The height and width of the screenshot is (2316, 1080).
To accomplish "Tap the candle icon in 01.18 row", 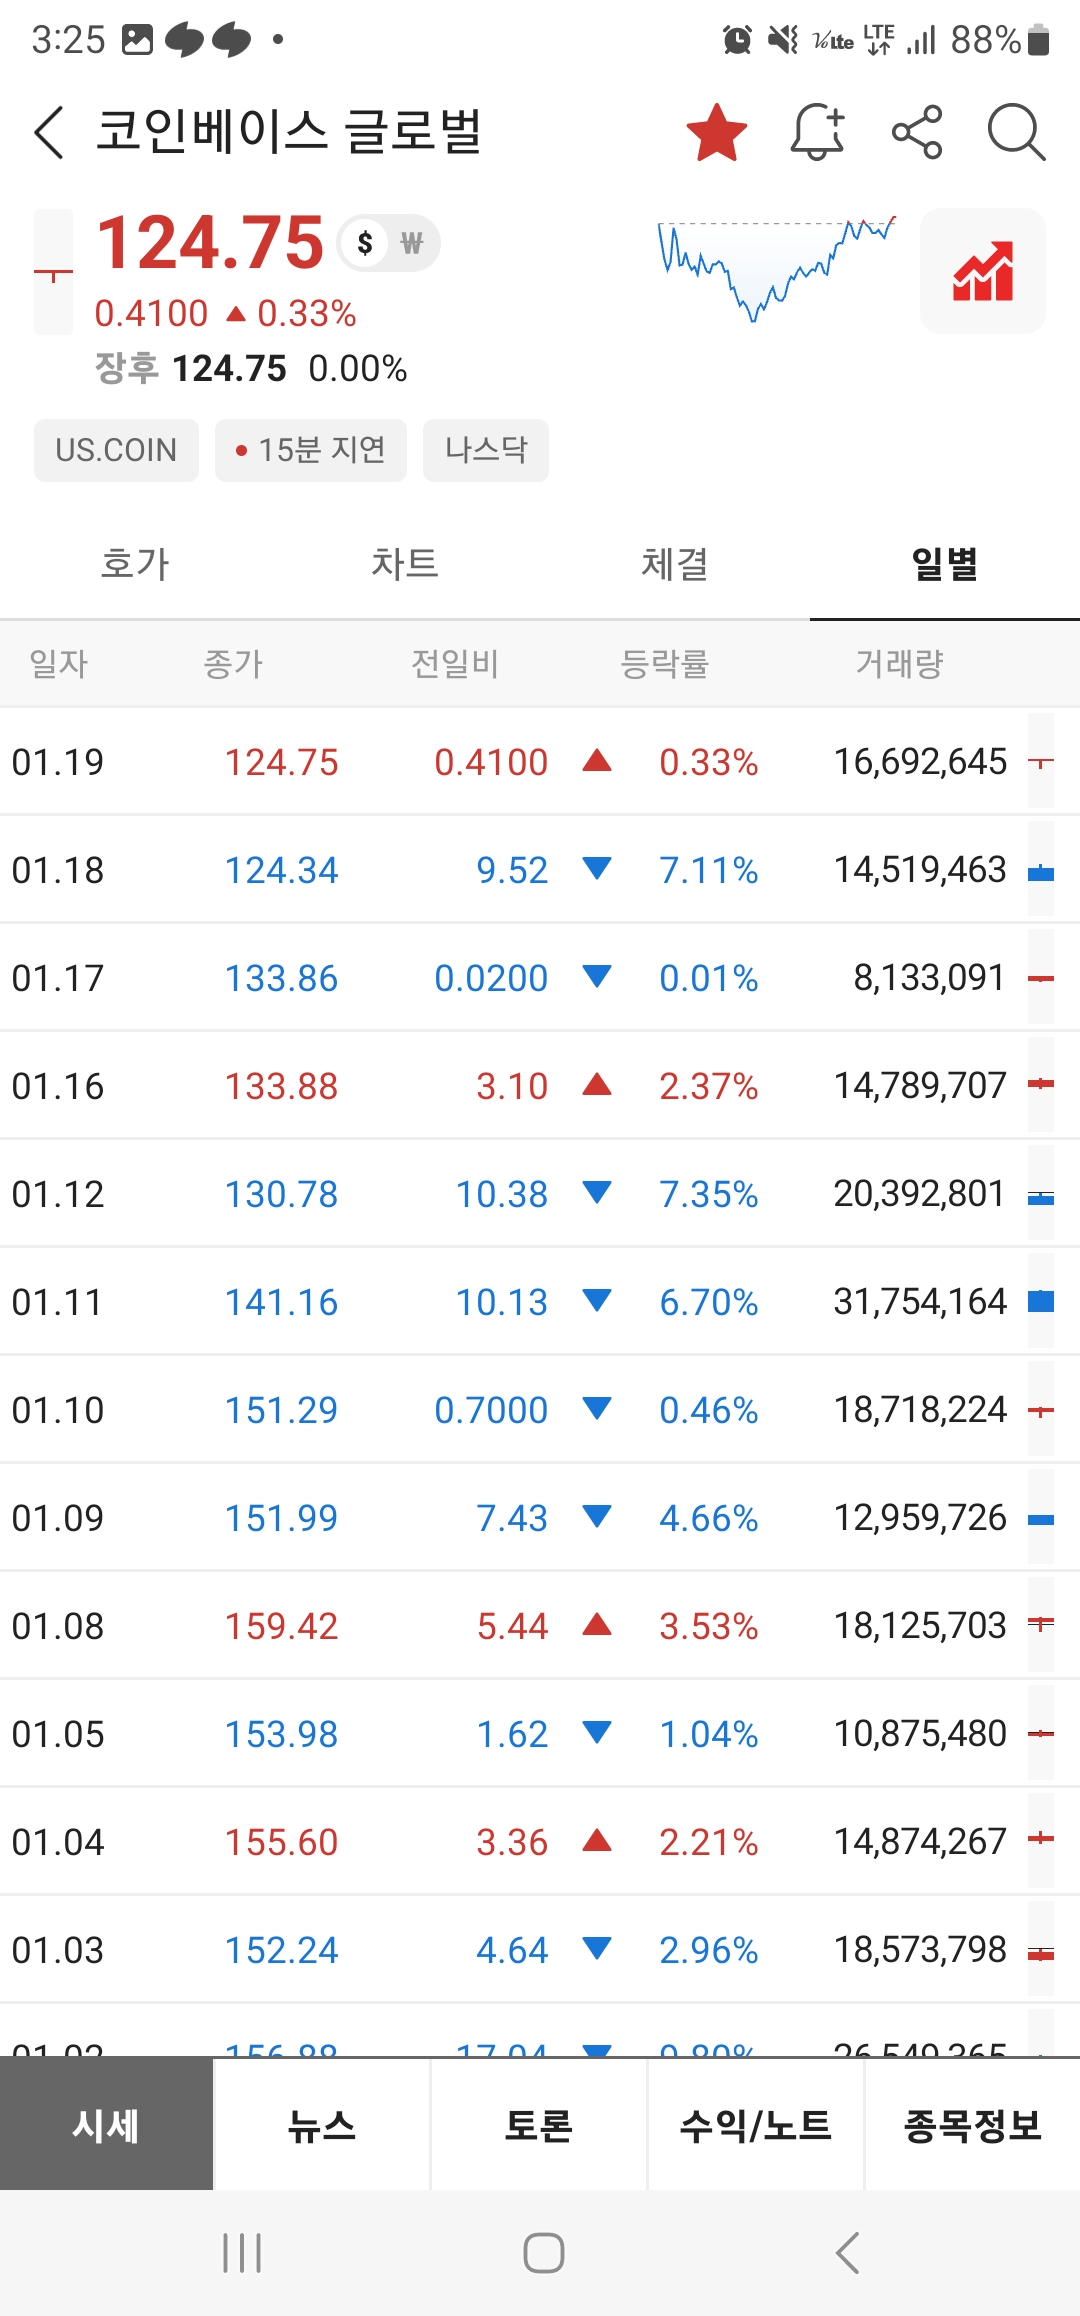I will tap(1041, 870).
